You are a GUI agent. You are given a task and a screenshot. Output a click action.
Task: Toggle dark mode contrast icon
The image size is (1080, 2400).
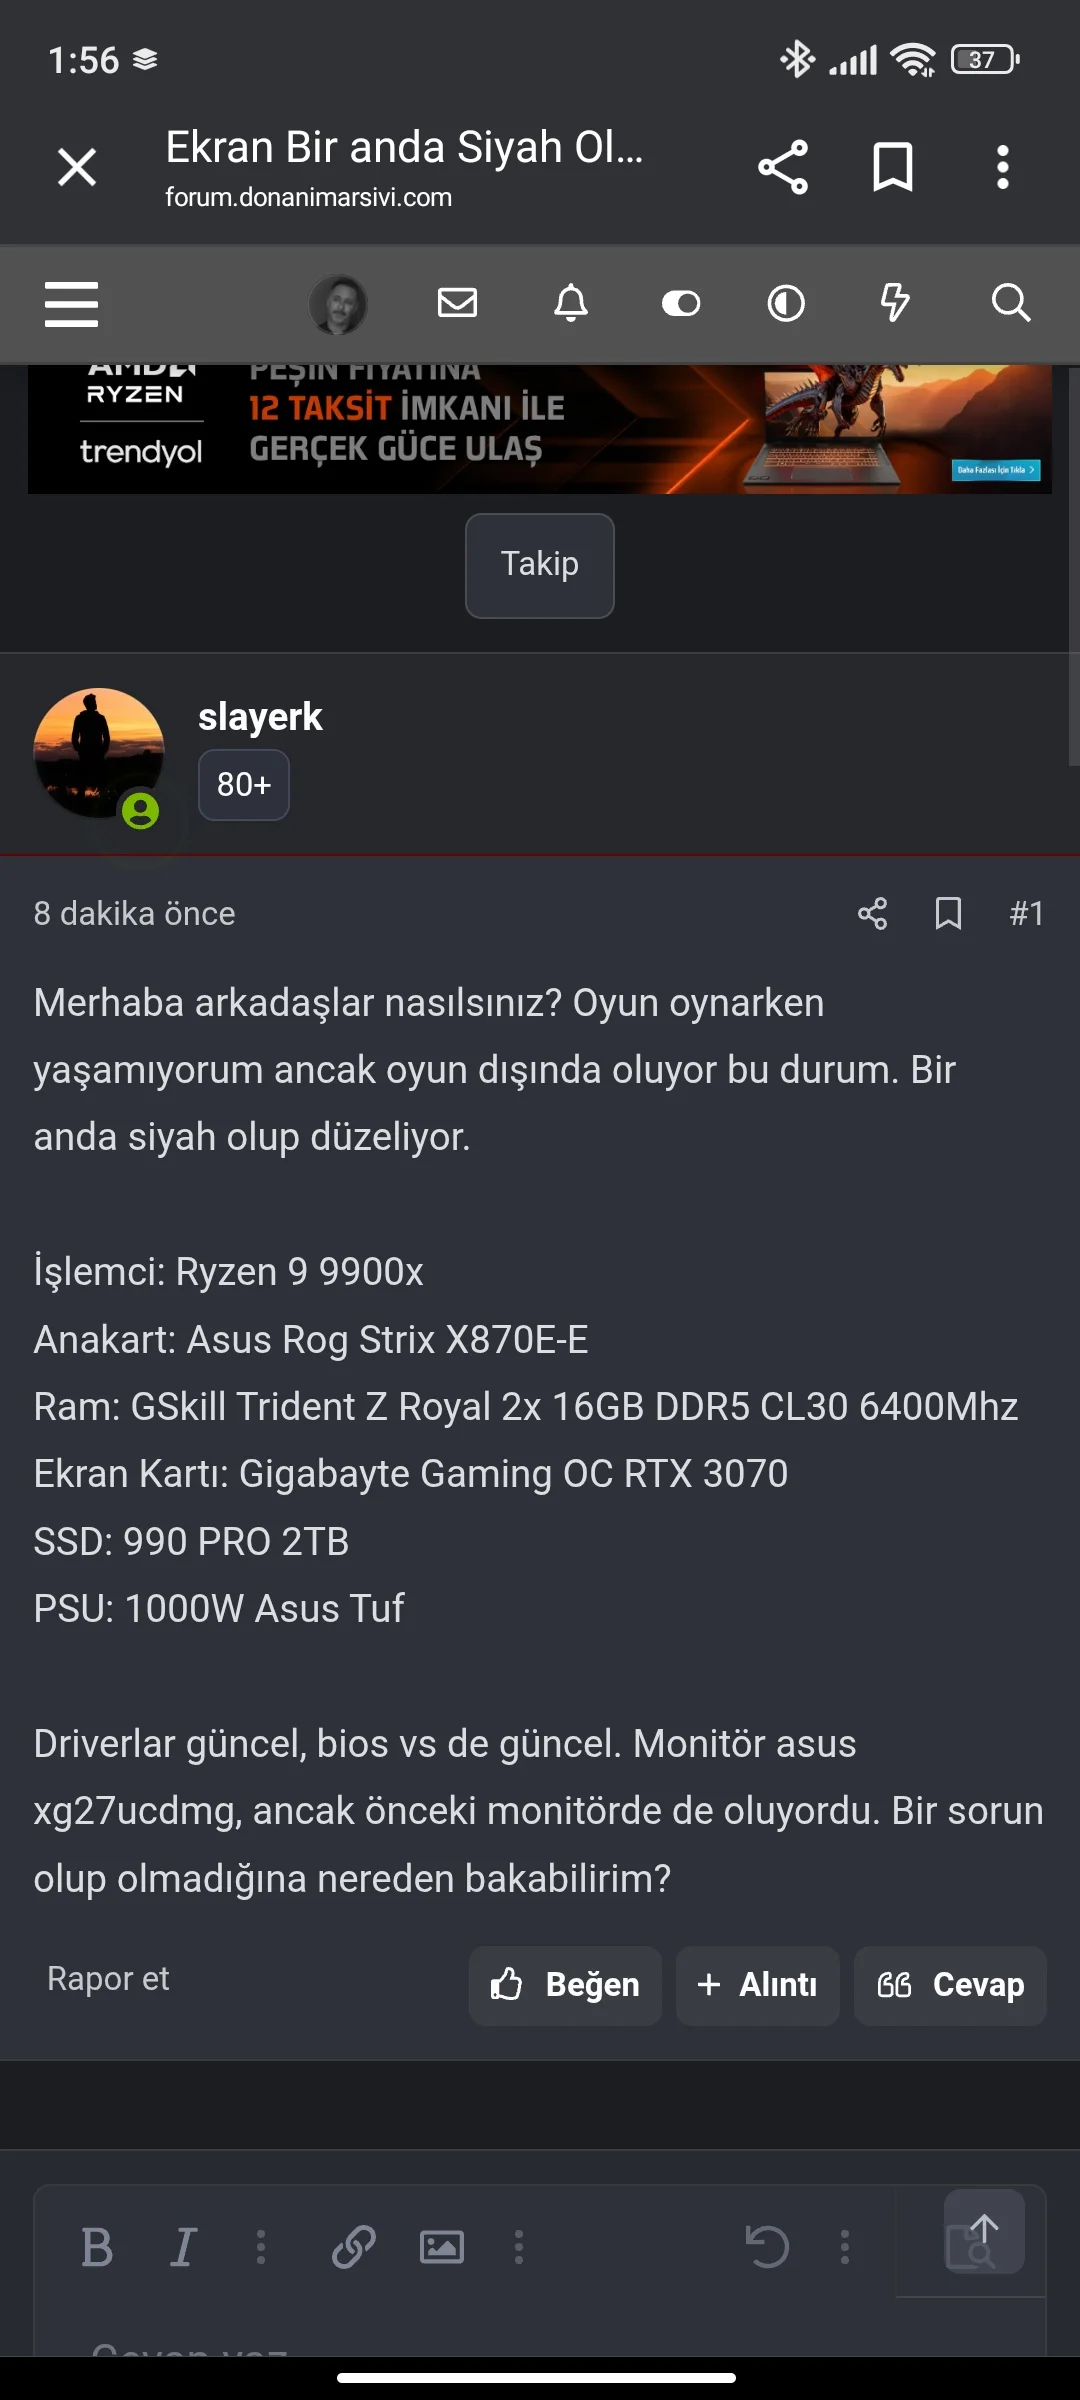[x=786, y=303]
